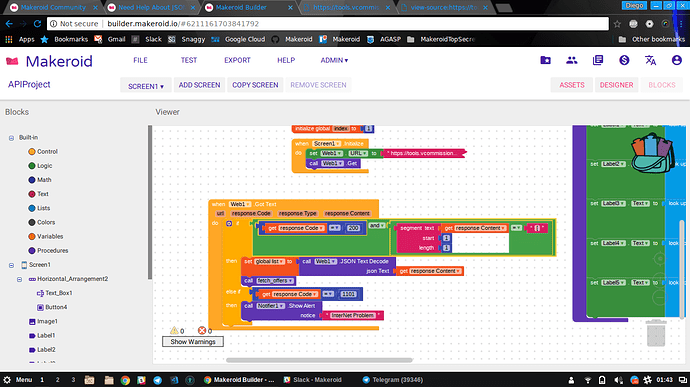
Task: Click the 1101 number block
Action: click(348, 294)
